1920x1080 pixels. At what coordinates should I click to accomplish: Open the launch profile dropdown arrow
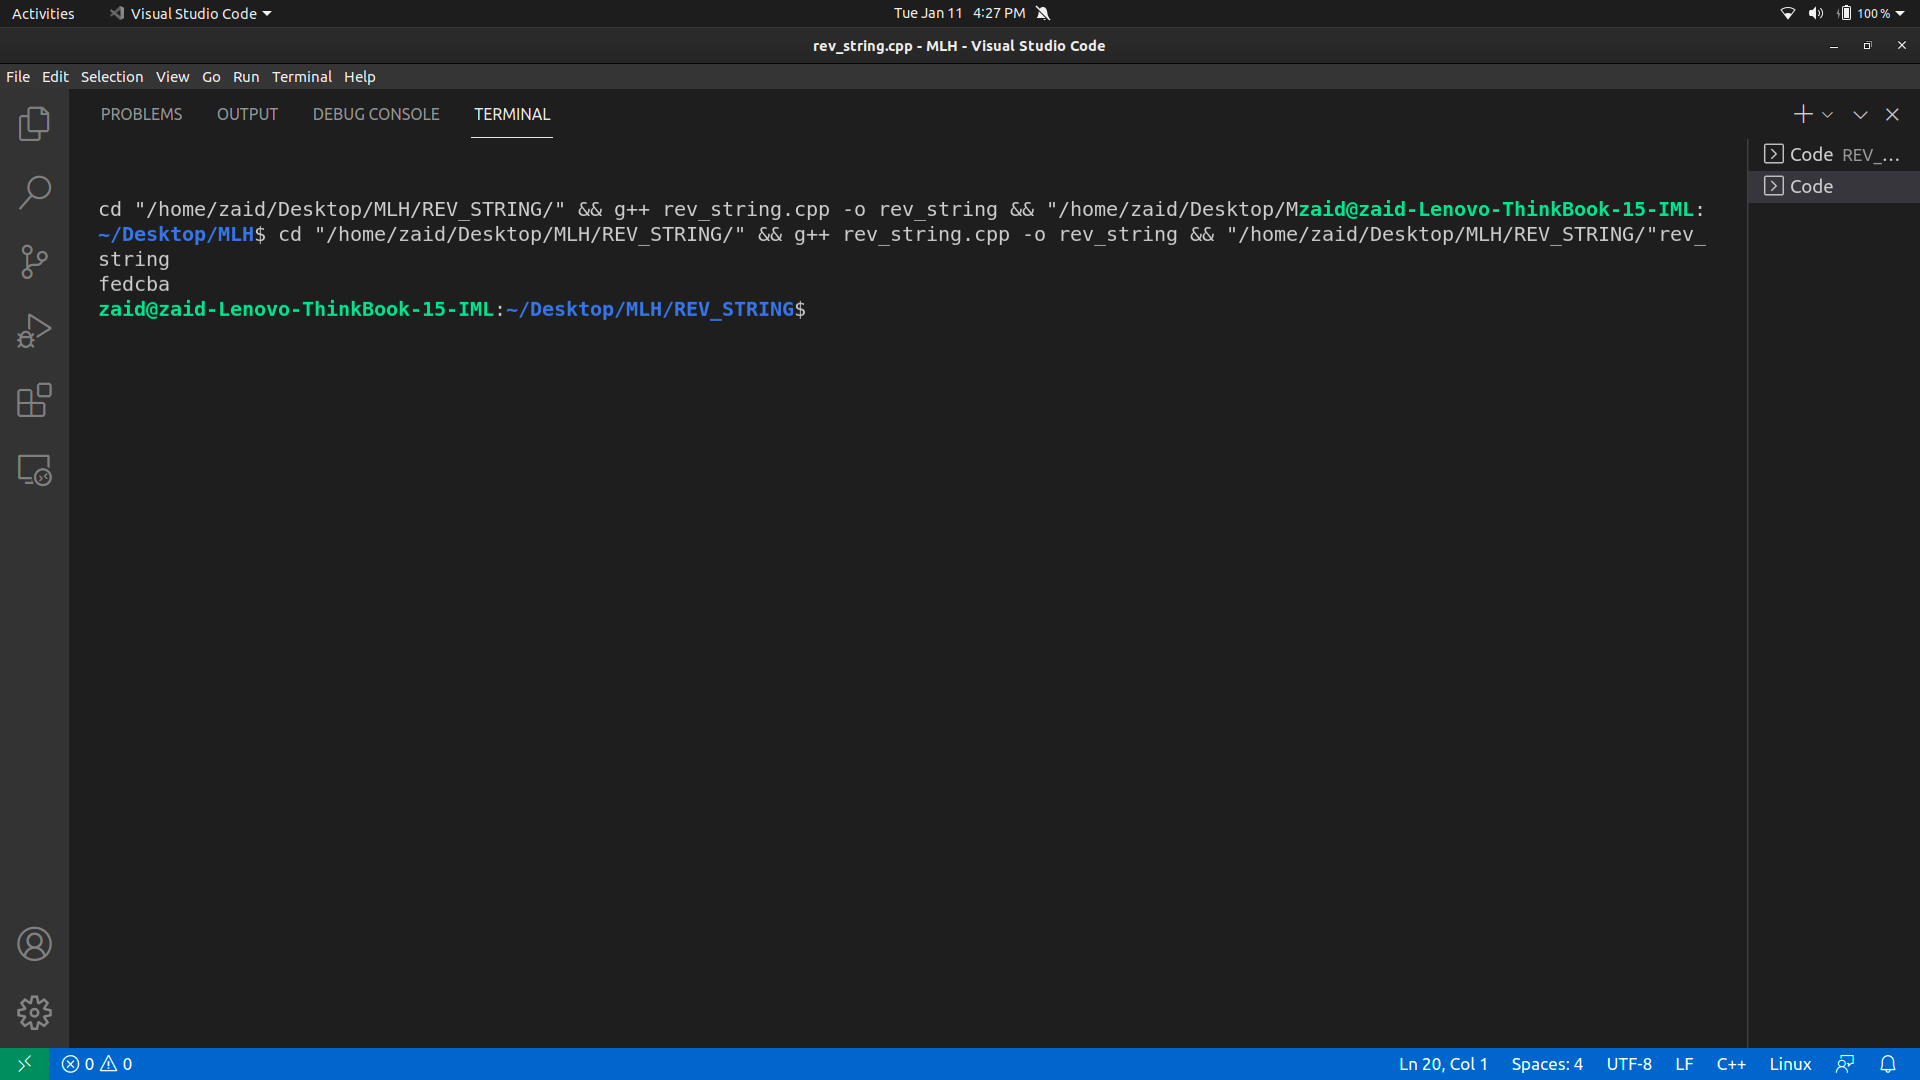coord(1827,115)
